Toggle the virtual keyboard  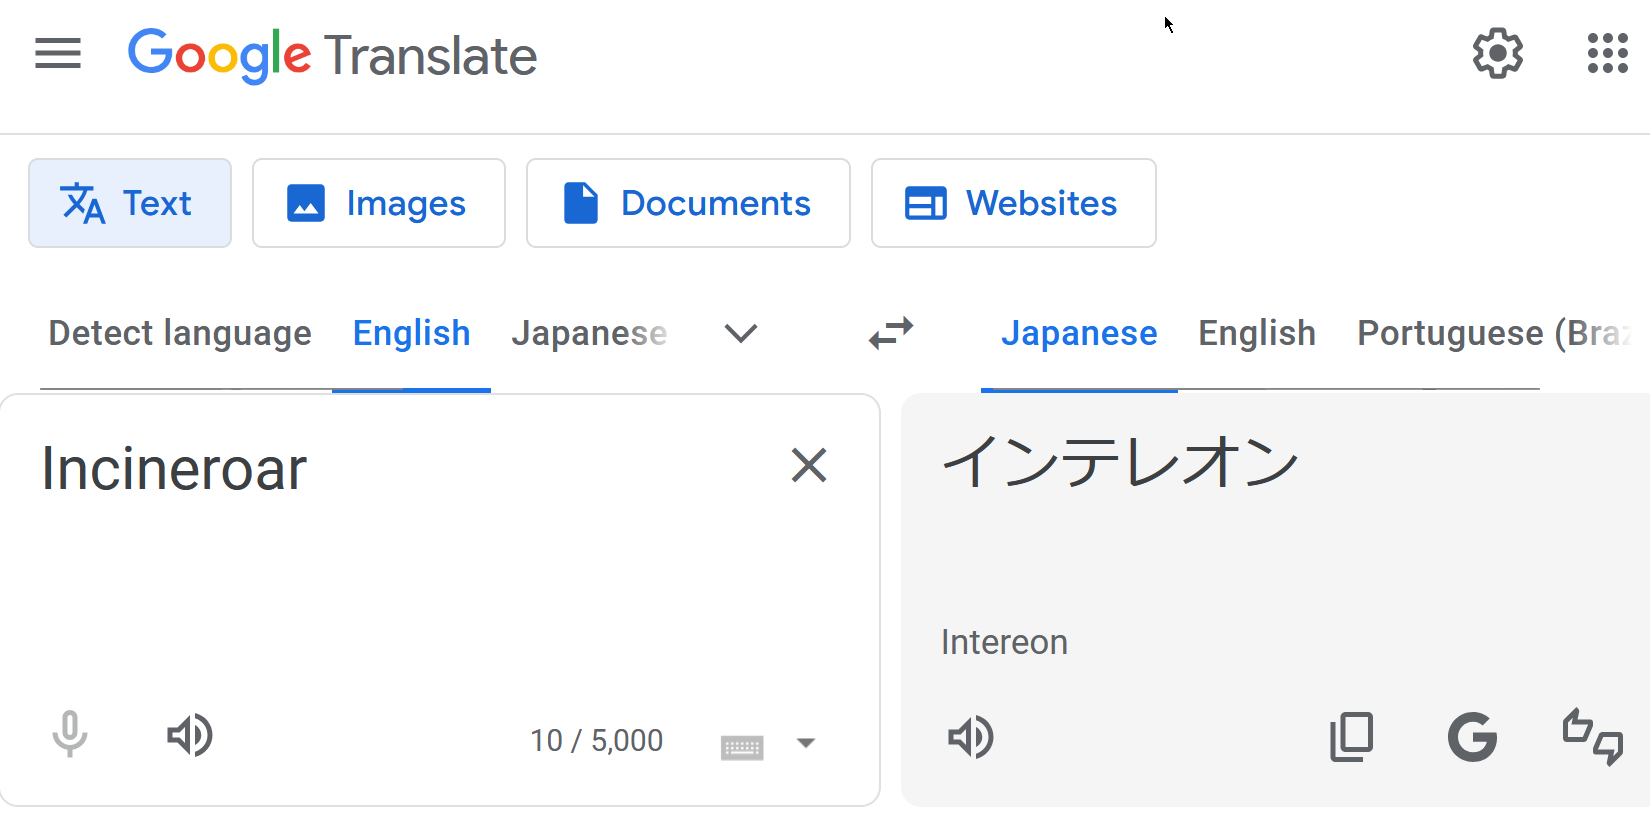pos(742,746)
